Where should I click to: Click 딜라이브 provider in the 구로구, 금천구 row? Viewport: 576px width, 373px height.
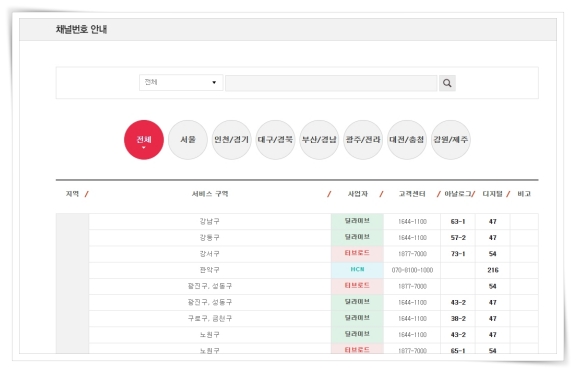click(357, 318)
